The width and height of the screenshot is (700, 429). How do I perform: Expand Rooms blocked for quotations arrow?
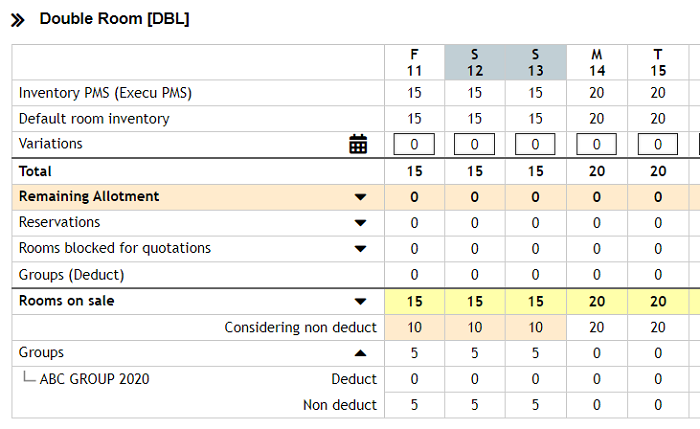click(360, 249)
